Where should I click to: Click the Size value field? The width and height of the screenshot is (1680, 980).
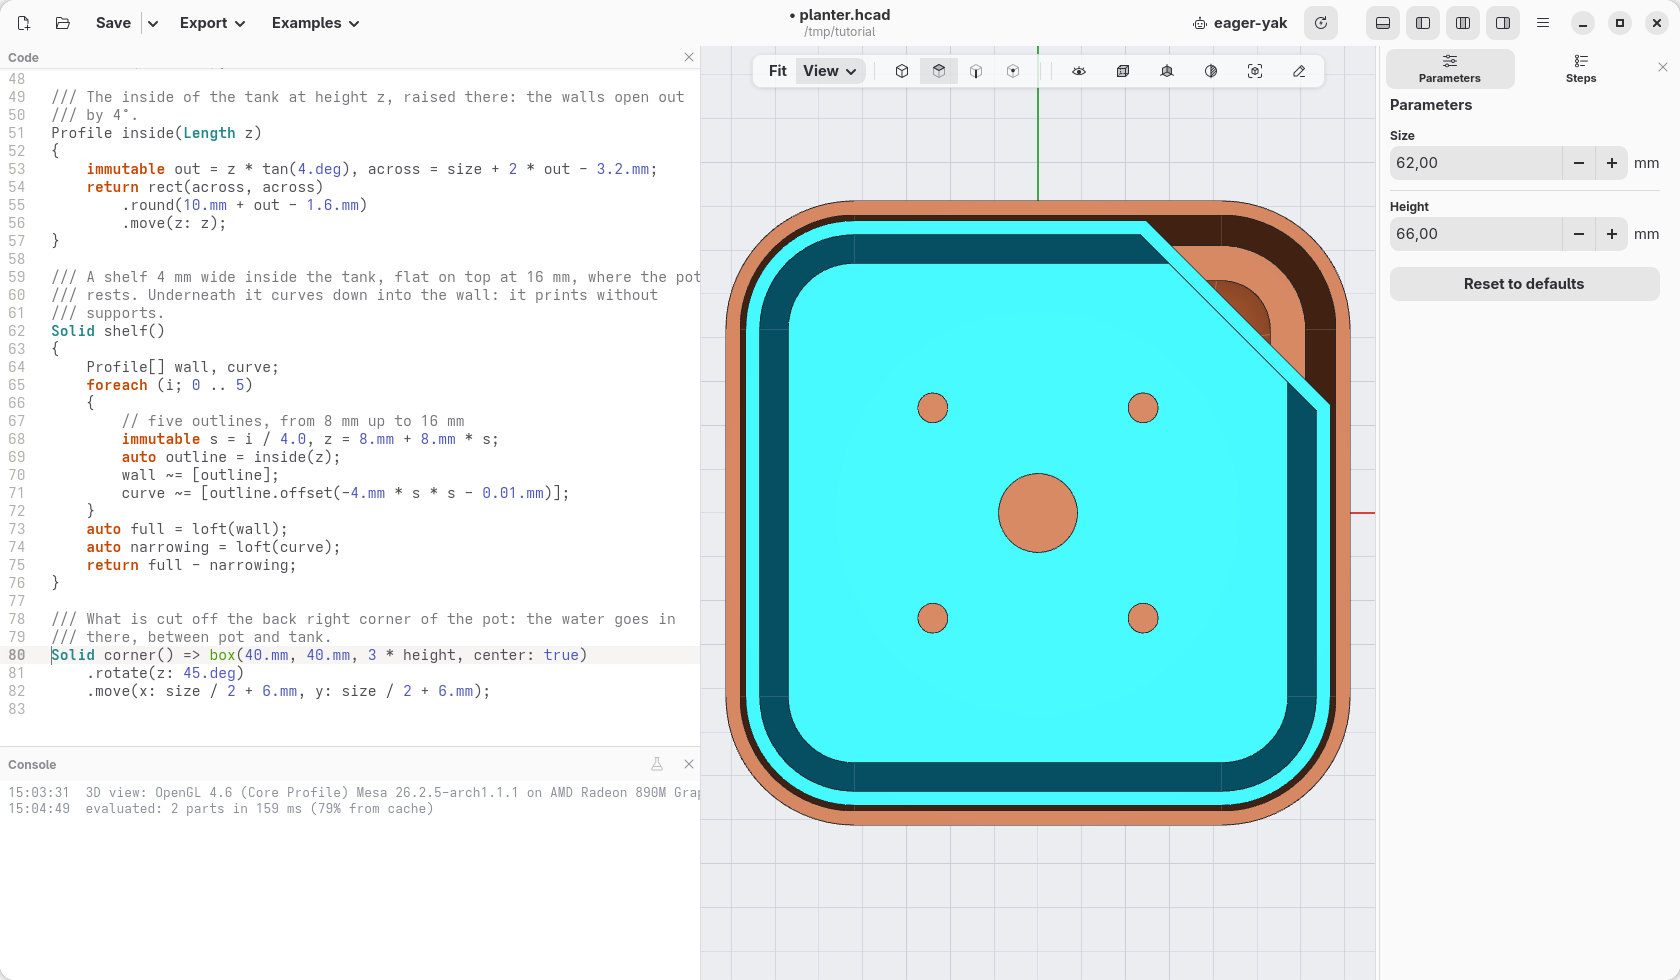point(1476,163)
